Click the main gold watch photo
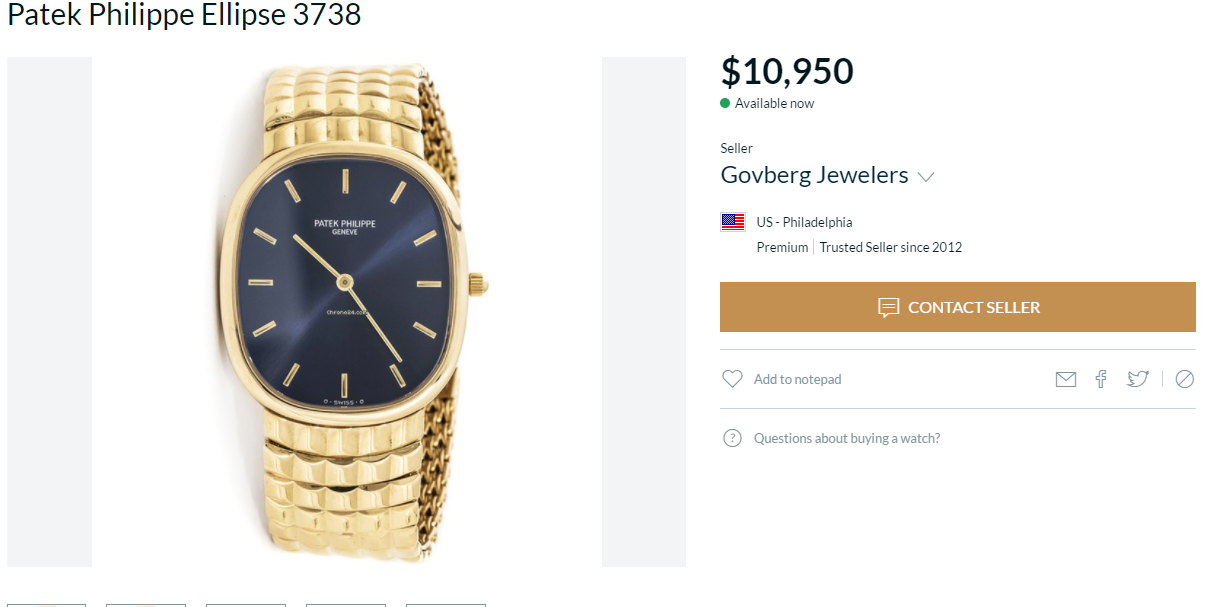1222x607 pixels. tap(346, 311)
